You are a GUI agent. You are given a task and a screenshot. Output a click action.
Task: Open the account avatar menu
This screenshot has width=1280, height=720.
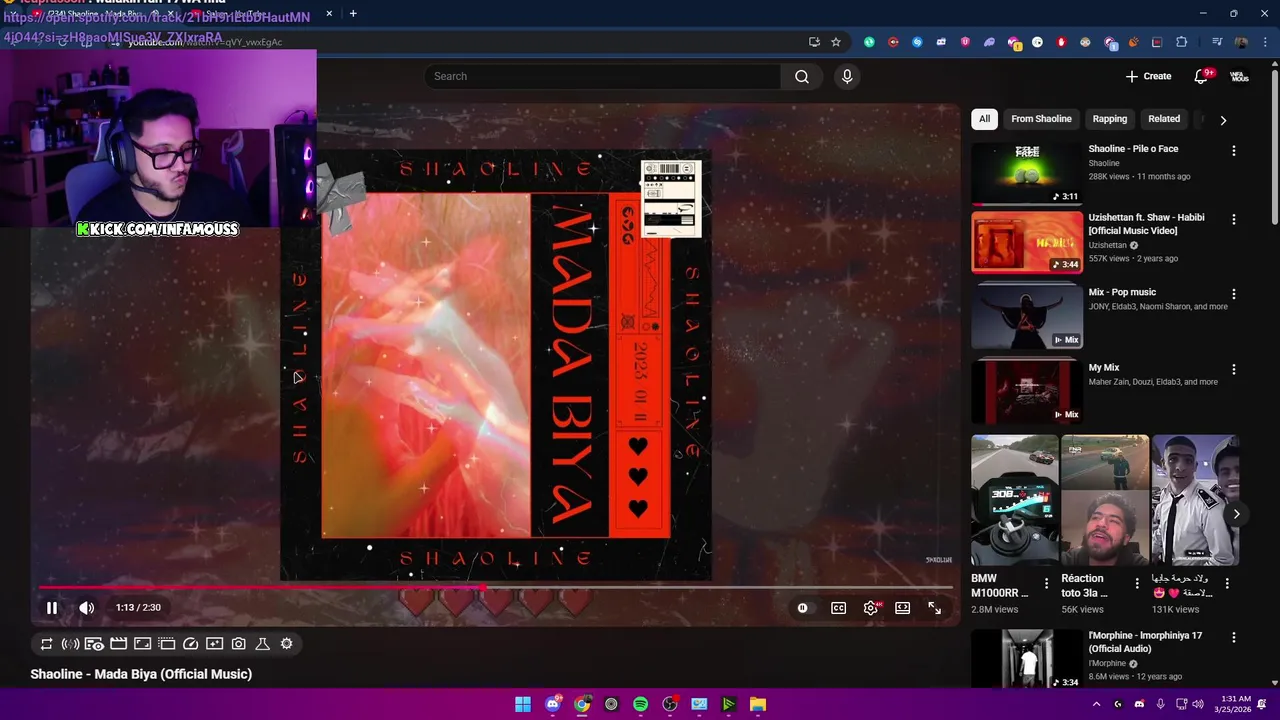[1239, 76]
